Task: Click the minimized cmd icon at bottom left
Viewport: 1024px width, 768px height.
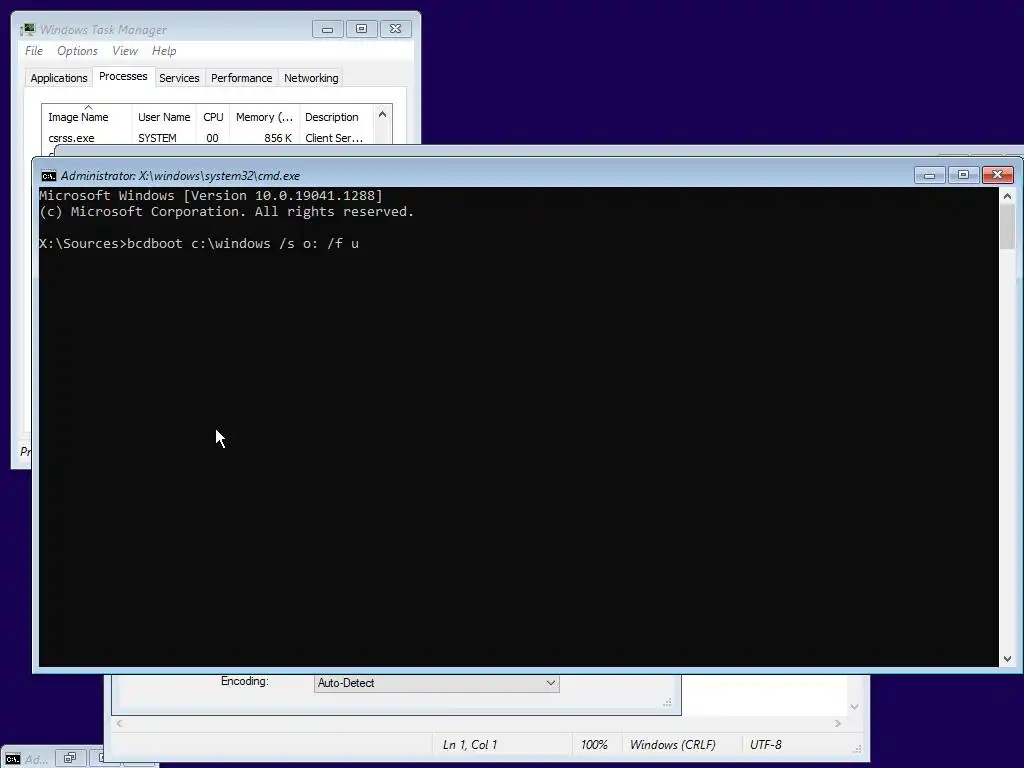Action: pos(13,759)
